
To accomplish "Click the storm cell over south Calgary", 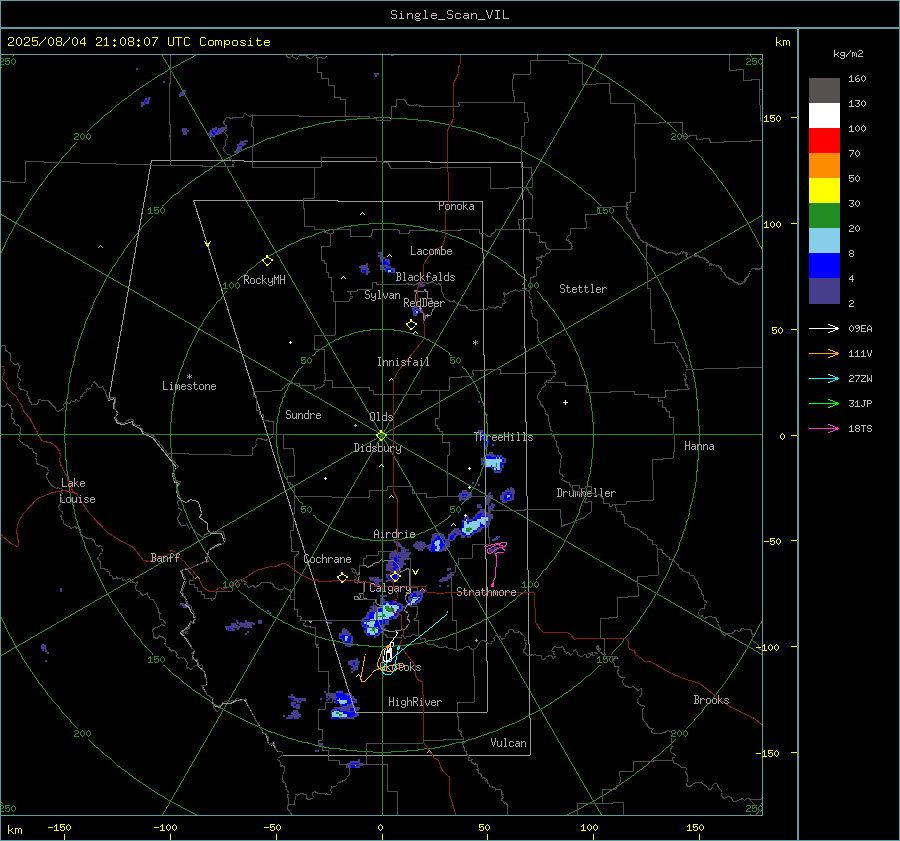I will pyautogui.click(x=382, y=617).
